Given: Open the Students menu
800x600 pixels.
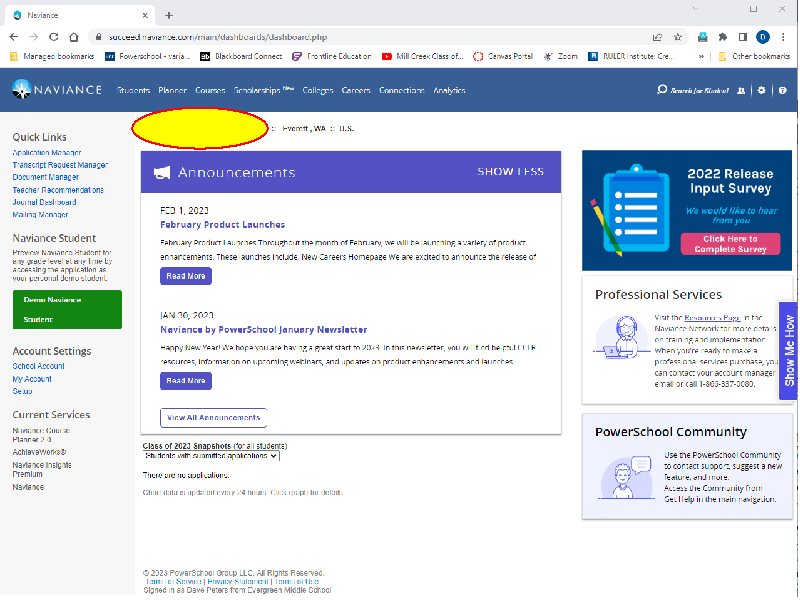Looking at the screenshot, I should [x=133, y=90].
